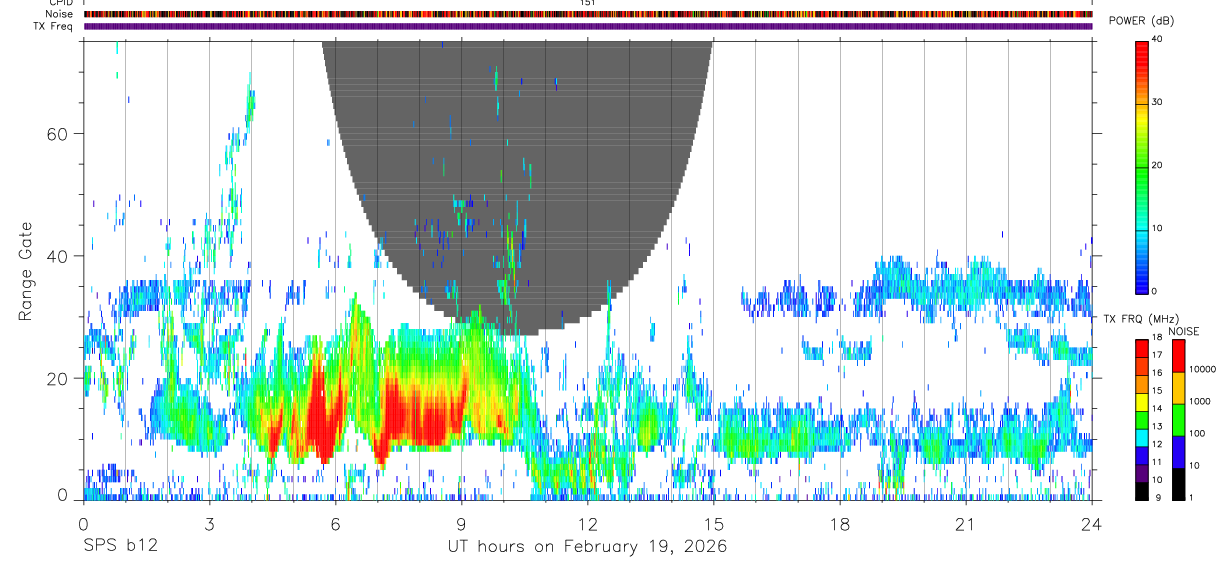Click the NOISE legend title
The image size is (1228, 567).
click(x=1183, y=331)
